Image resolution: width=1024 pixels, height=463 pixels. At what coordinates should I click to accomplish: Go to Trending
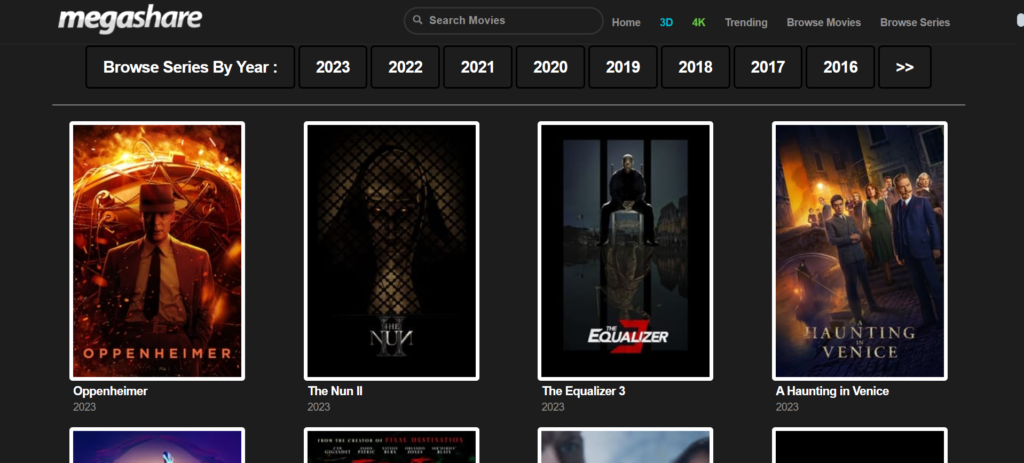746,22
